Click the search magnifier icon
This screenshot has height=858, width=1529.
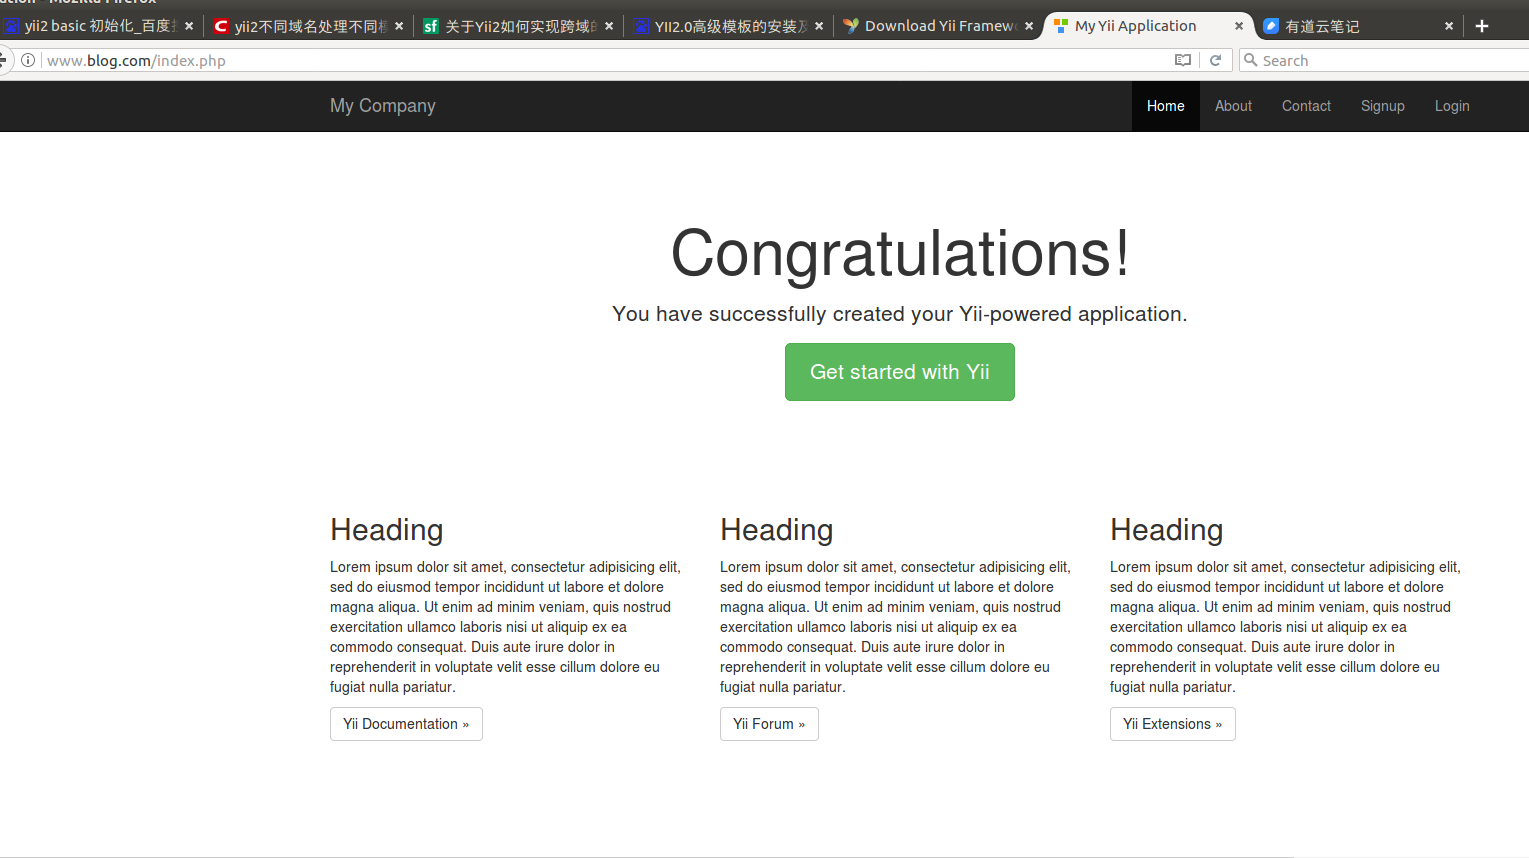1250,60
